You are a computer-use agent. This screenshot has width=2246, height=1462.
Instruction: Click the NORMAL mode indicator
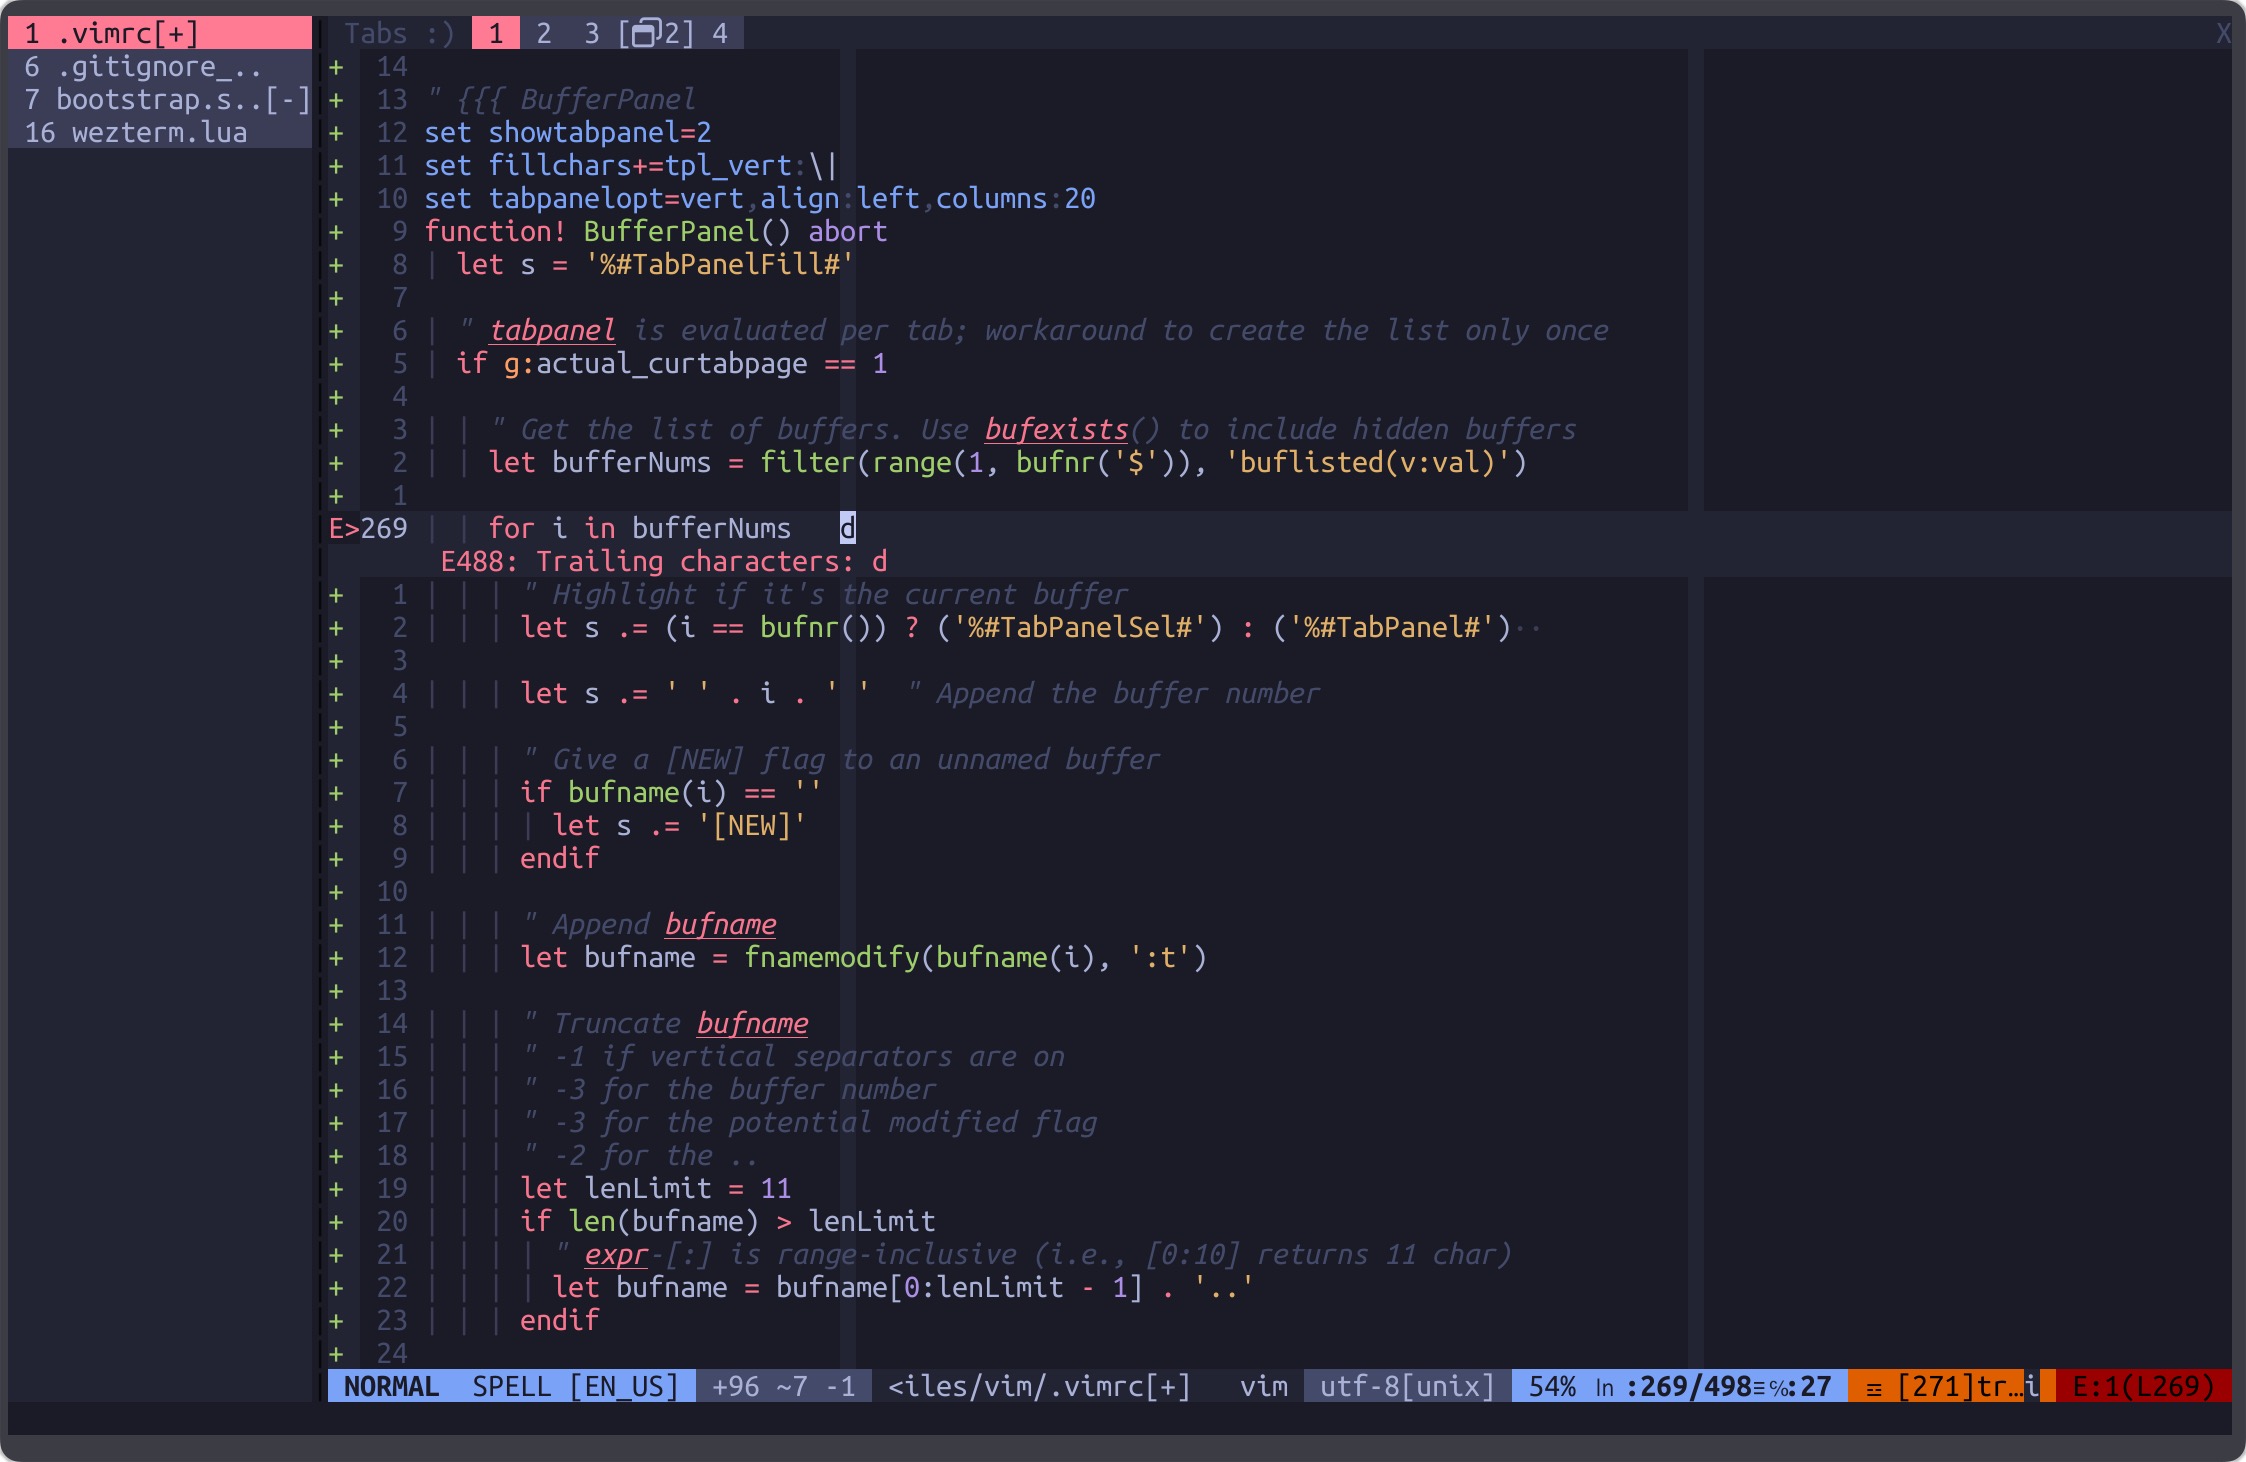(x=391, y=1386)
